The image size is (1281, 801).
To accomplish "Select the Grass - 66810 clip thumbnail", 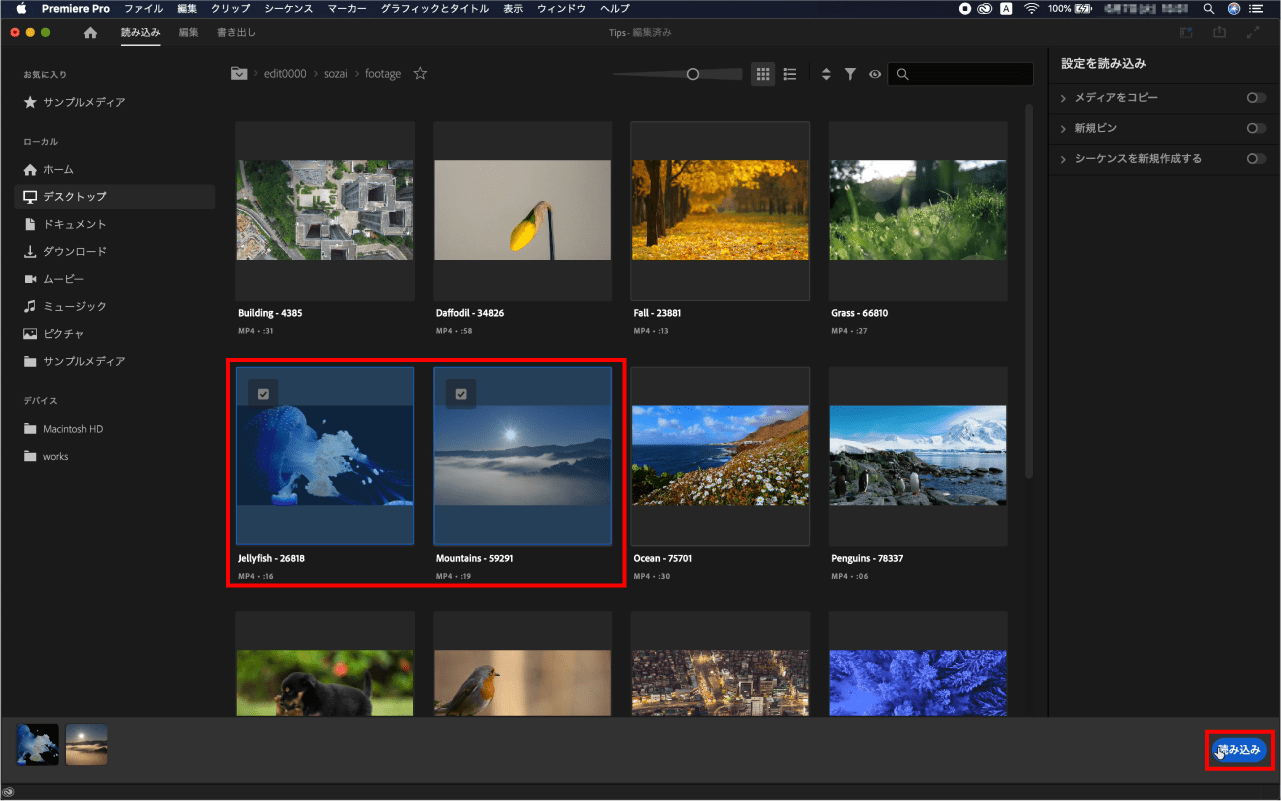I will [x=918, y=210].
